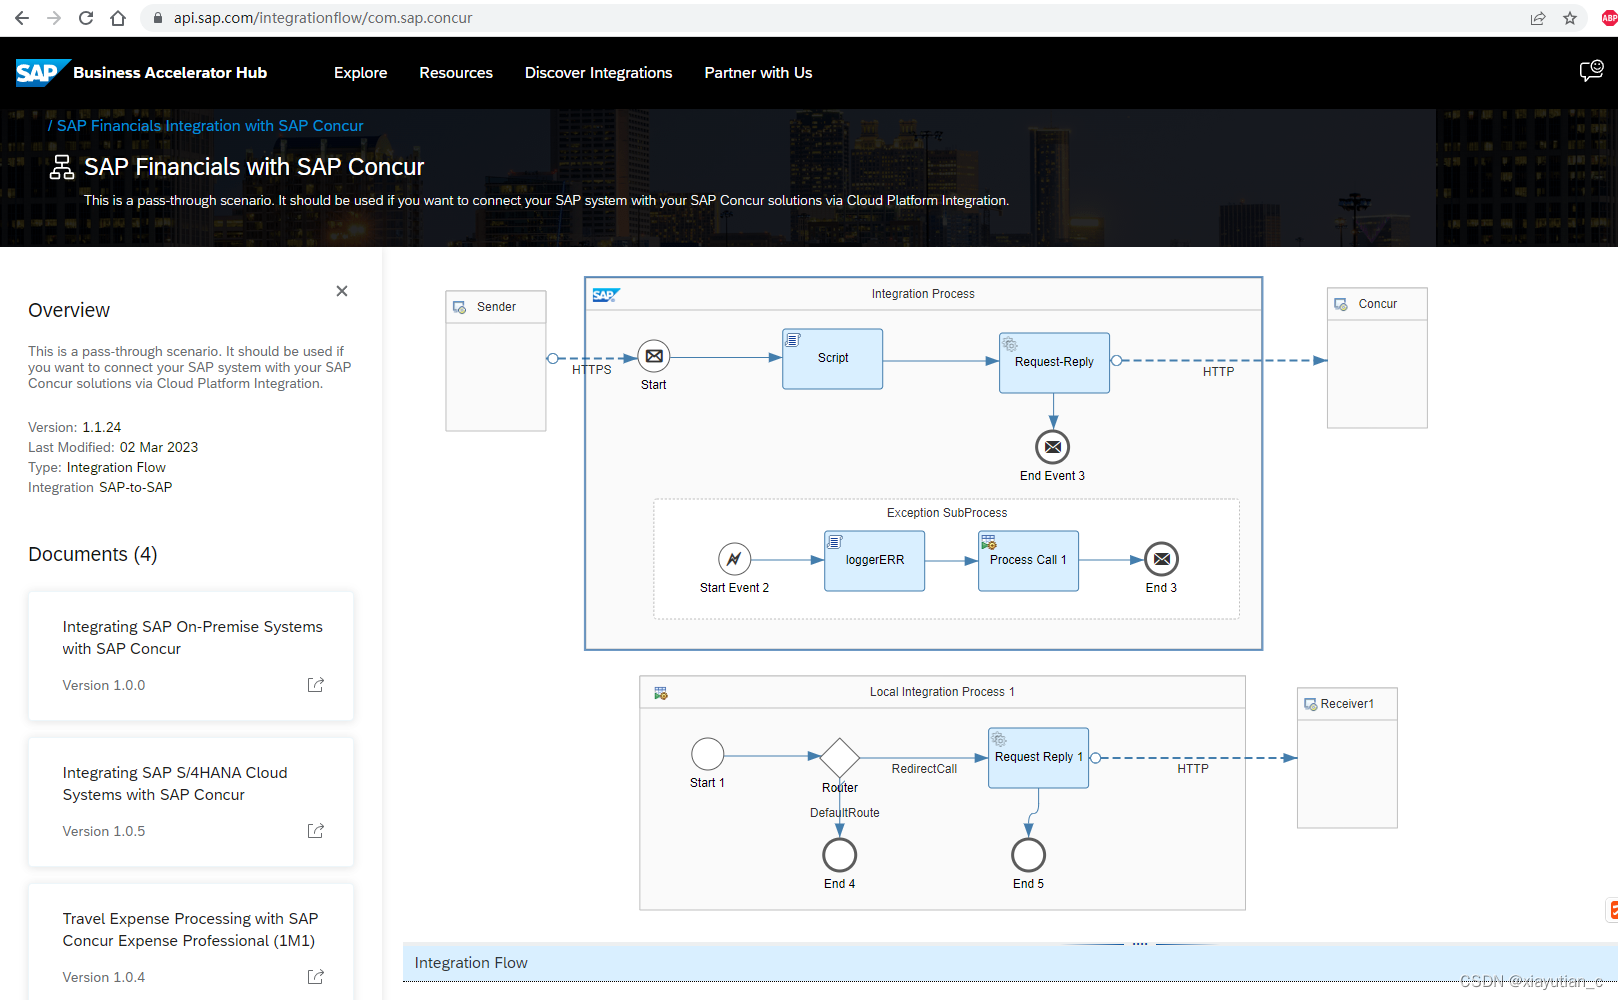Click the Documents (4) heading
Screen dimensions: 1618x1000
93,554
